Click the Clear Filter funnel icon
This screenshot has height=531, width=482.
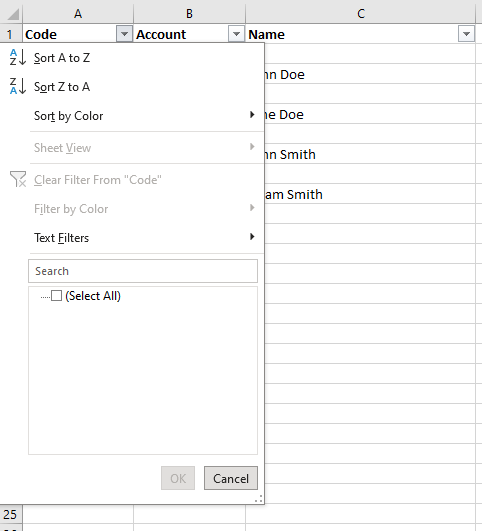[18, 179]
